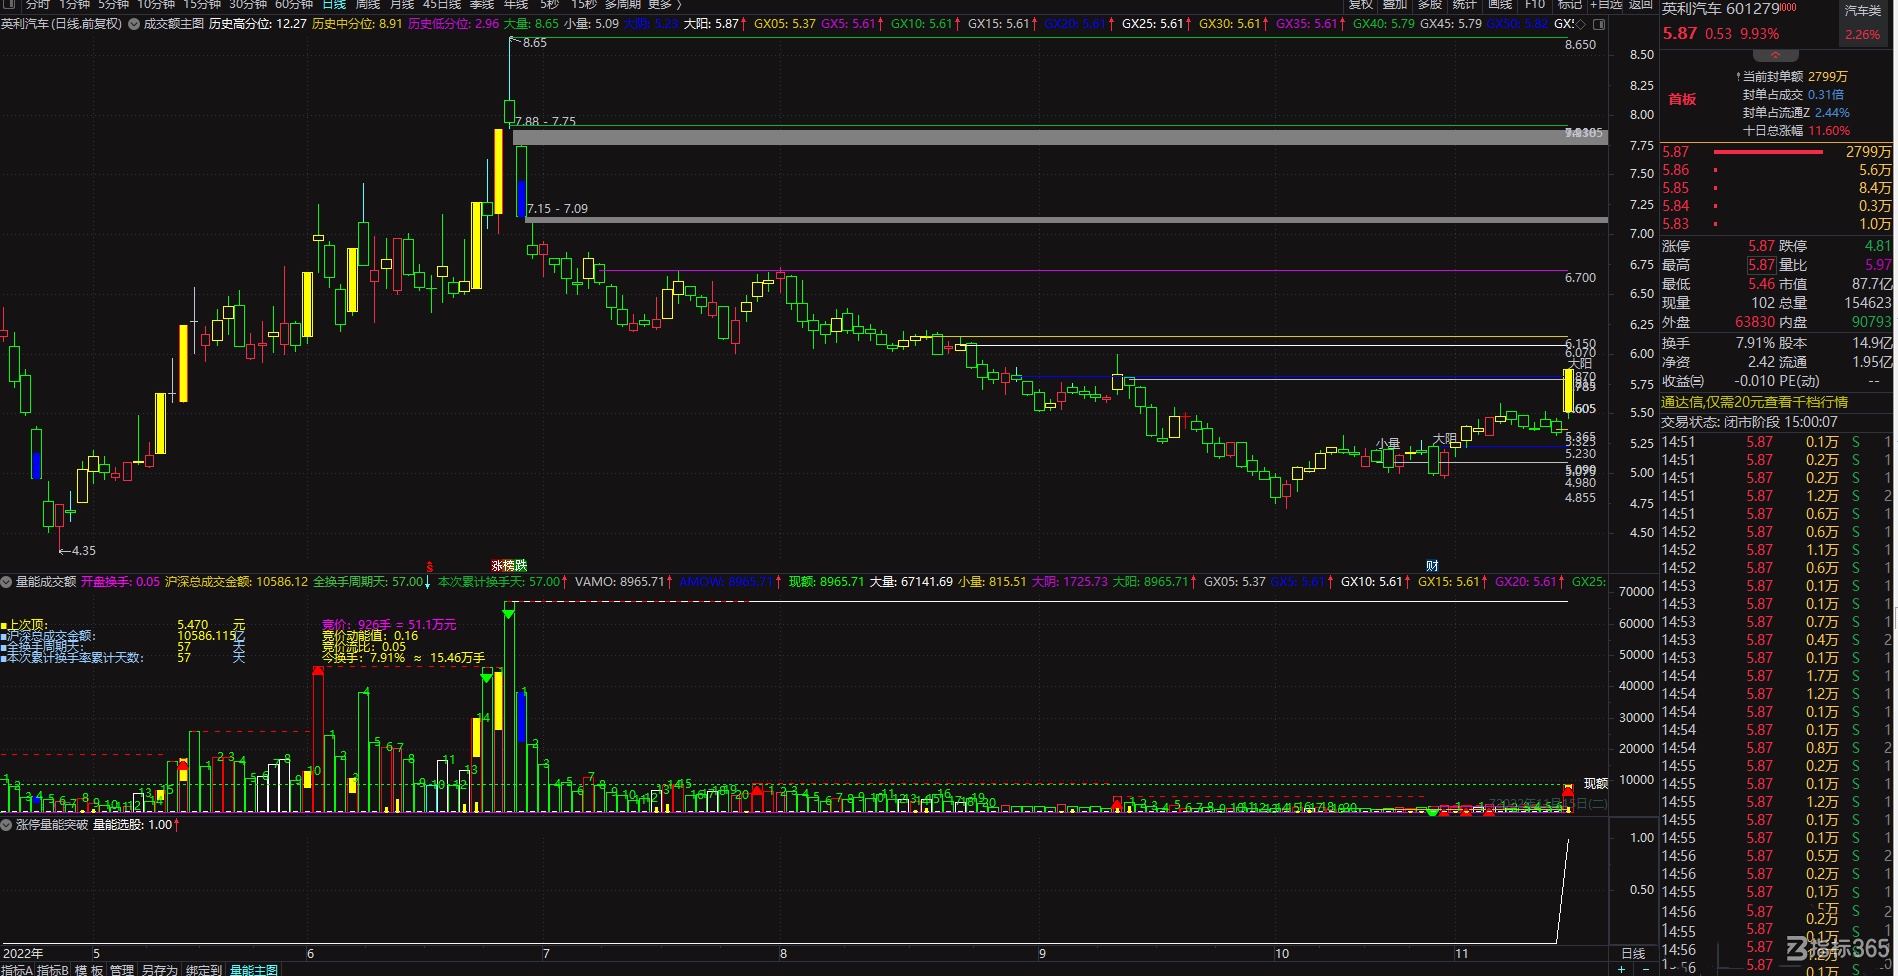Click the plus zoom button below the axis

coord(1622,970)
